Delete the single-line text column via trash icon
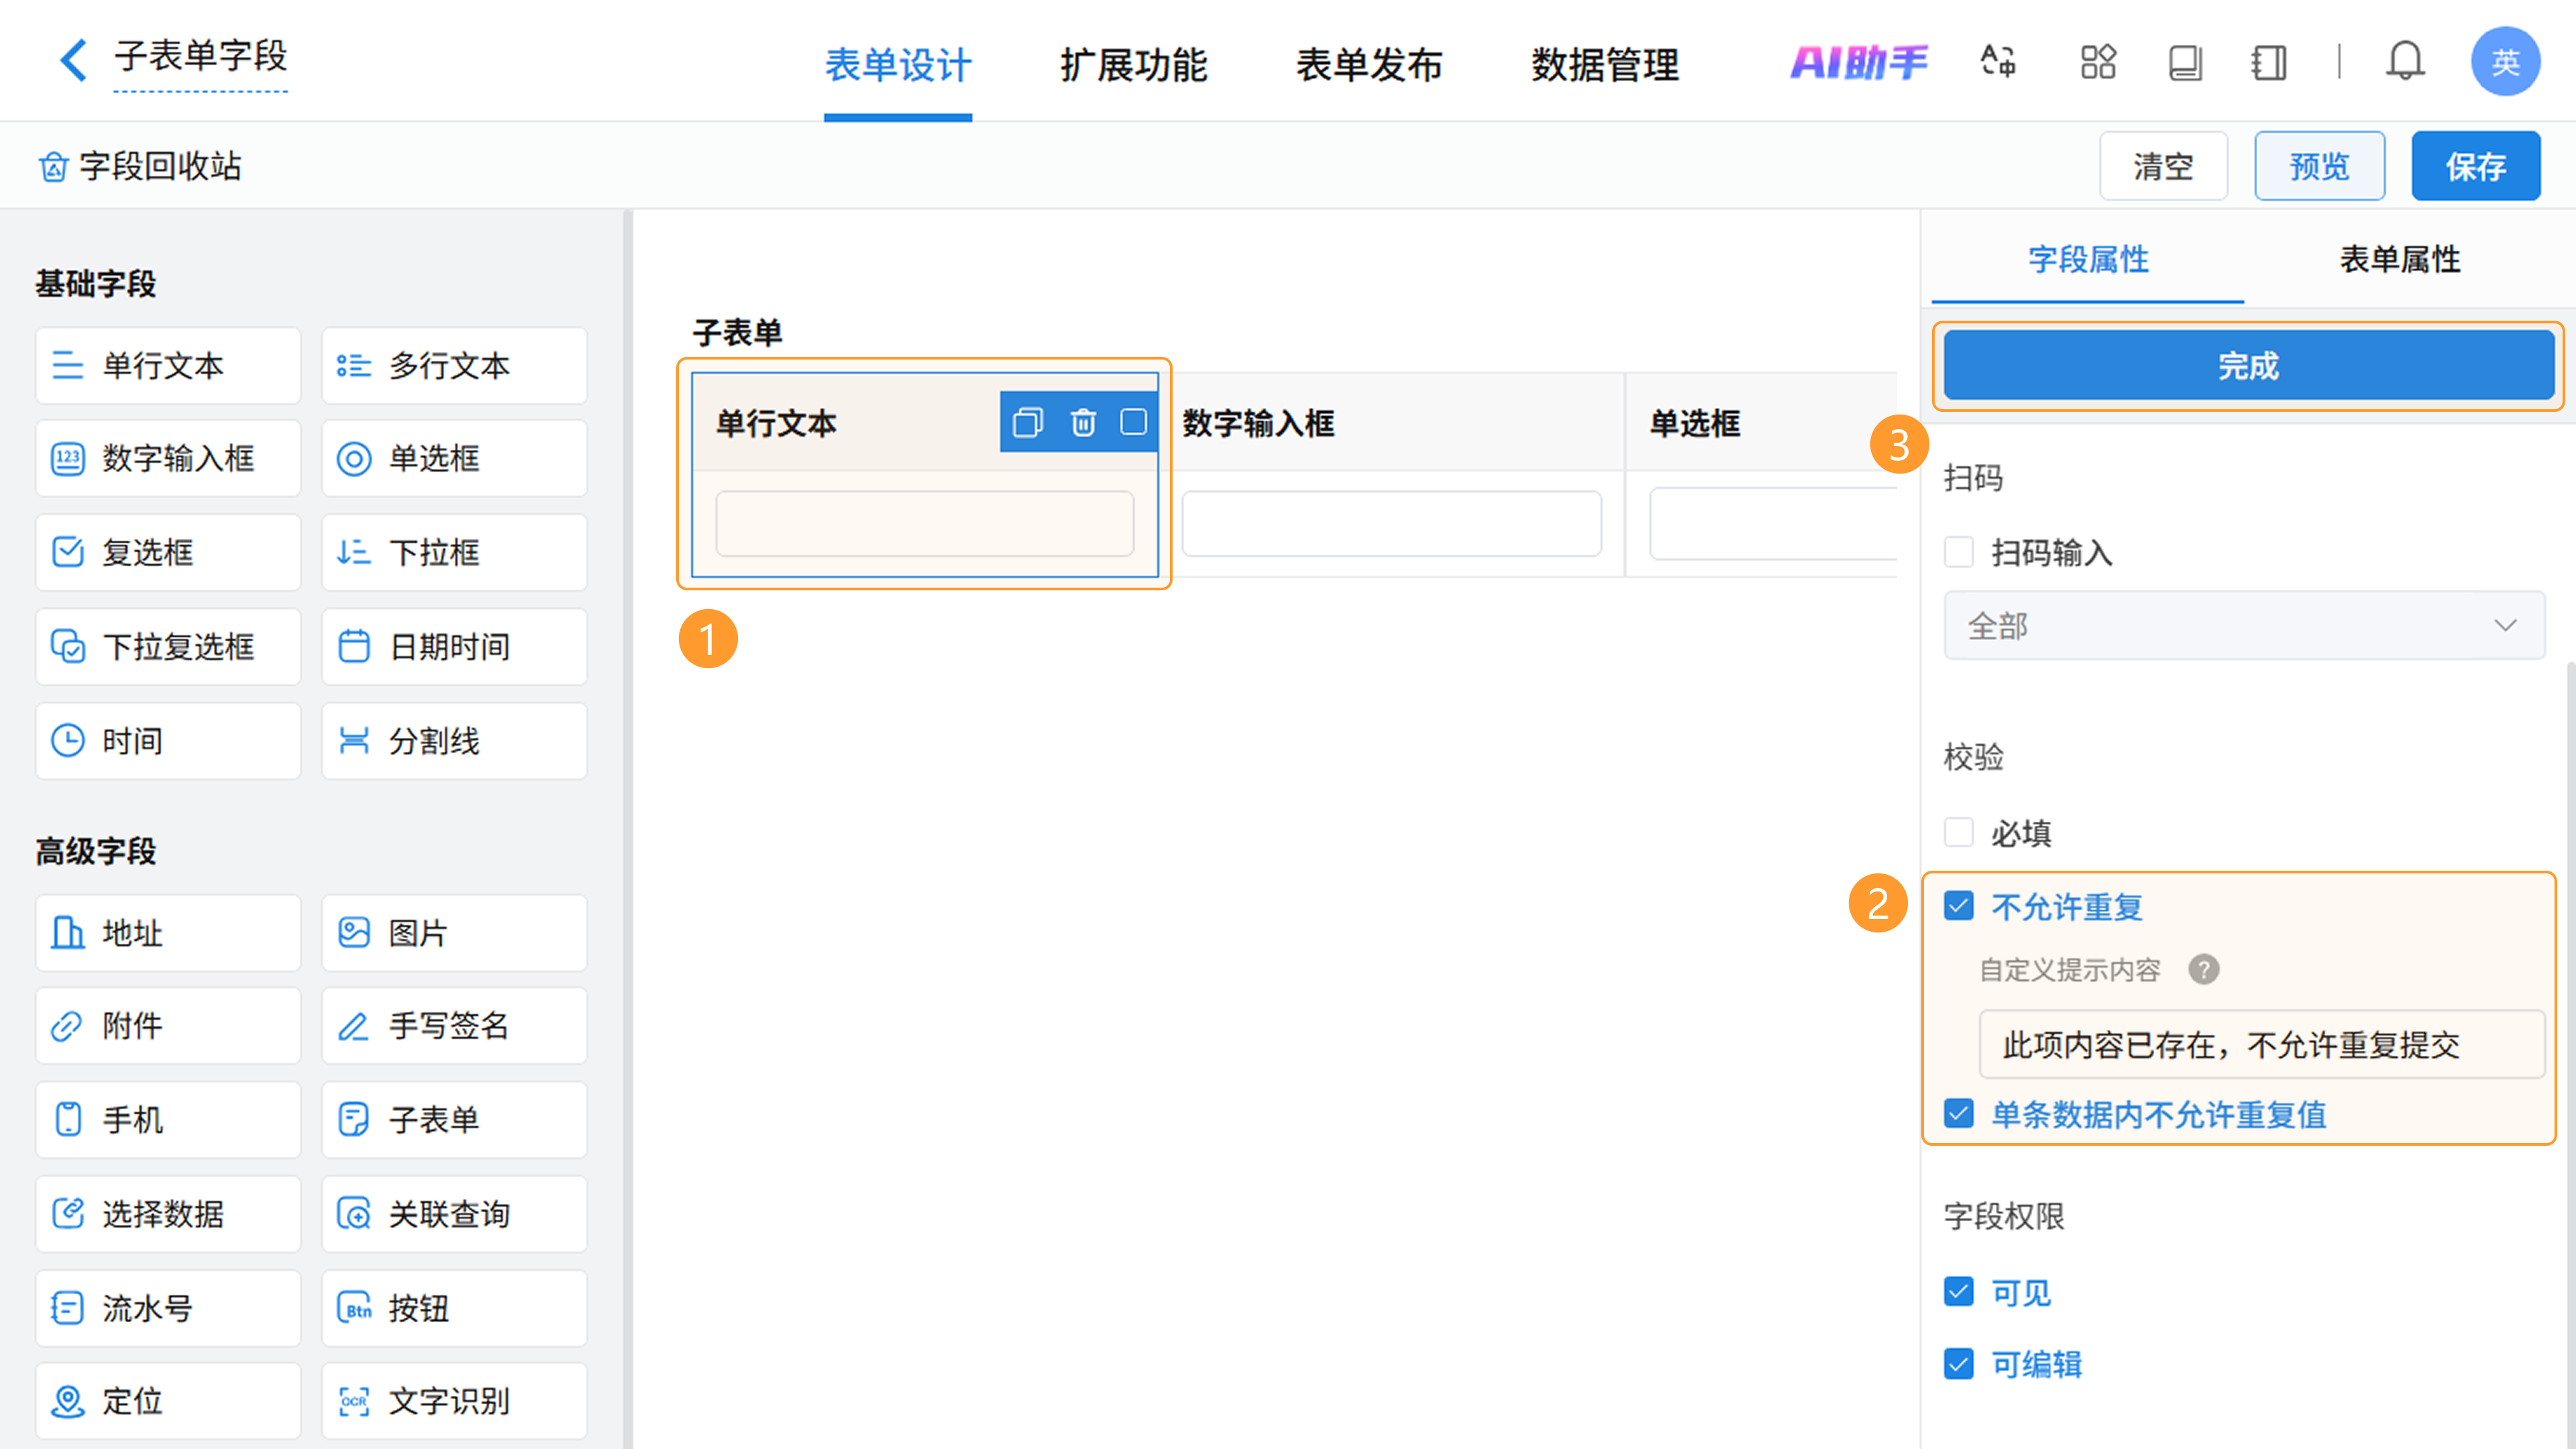 click(1082, 422)
